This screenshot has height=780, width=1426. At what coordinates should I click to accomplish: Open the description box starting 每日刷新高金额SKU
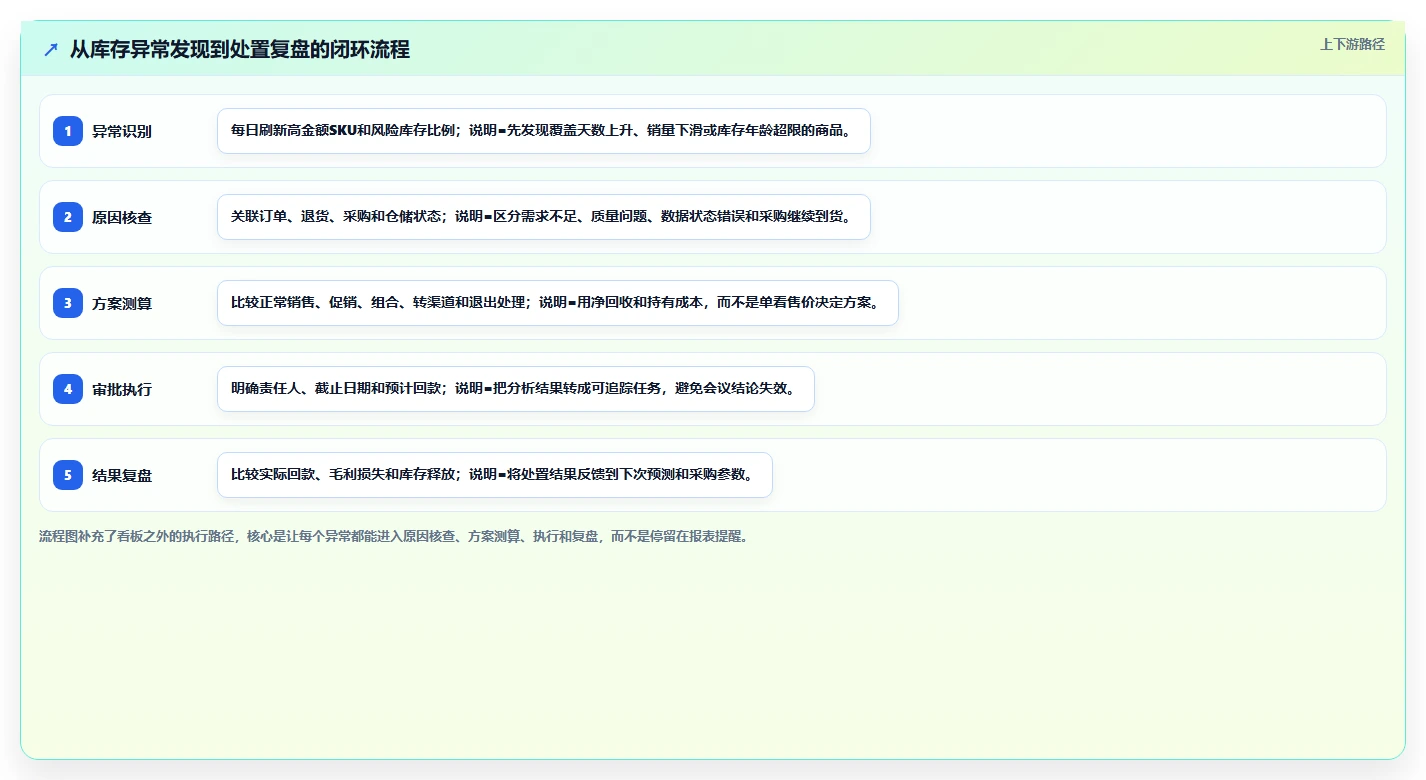544,131
